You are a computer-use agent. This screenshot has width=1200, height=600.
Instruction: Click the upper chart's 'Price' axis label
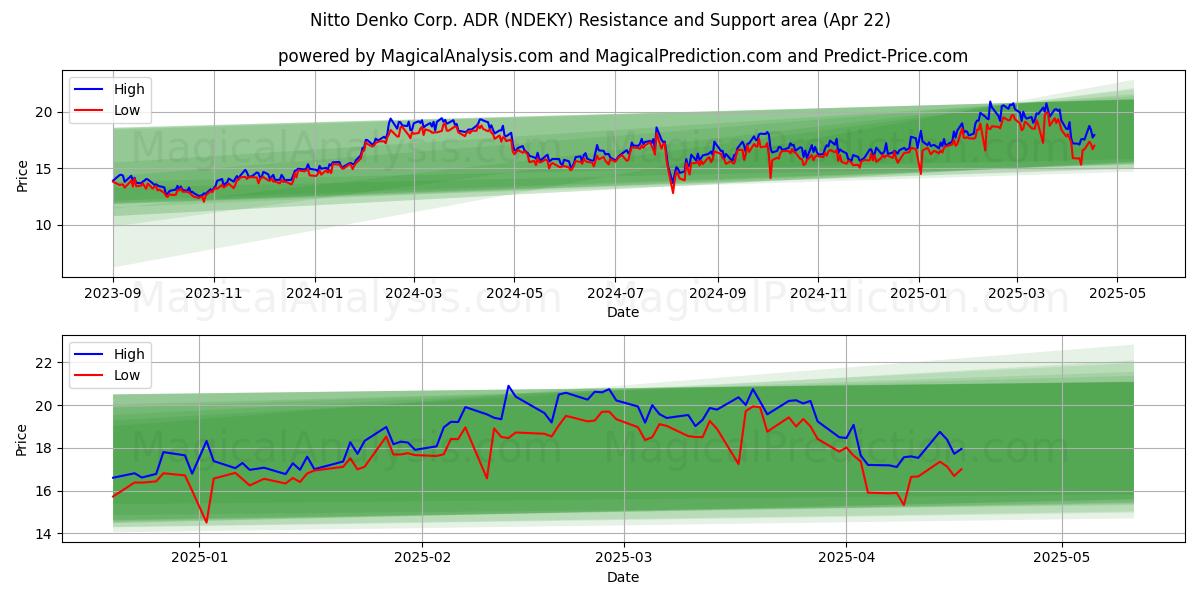coord(23,173)
